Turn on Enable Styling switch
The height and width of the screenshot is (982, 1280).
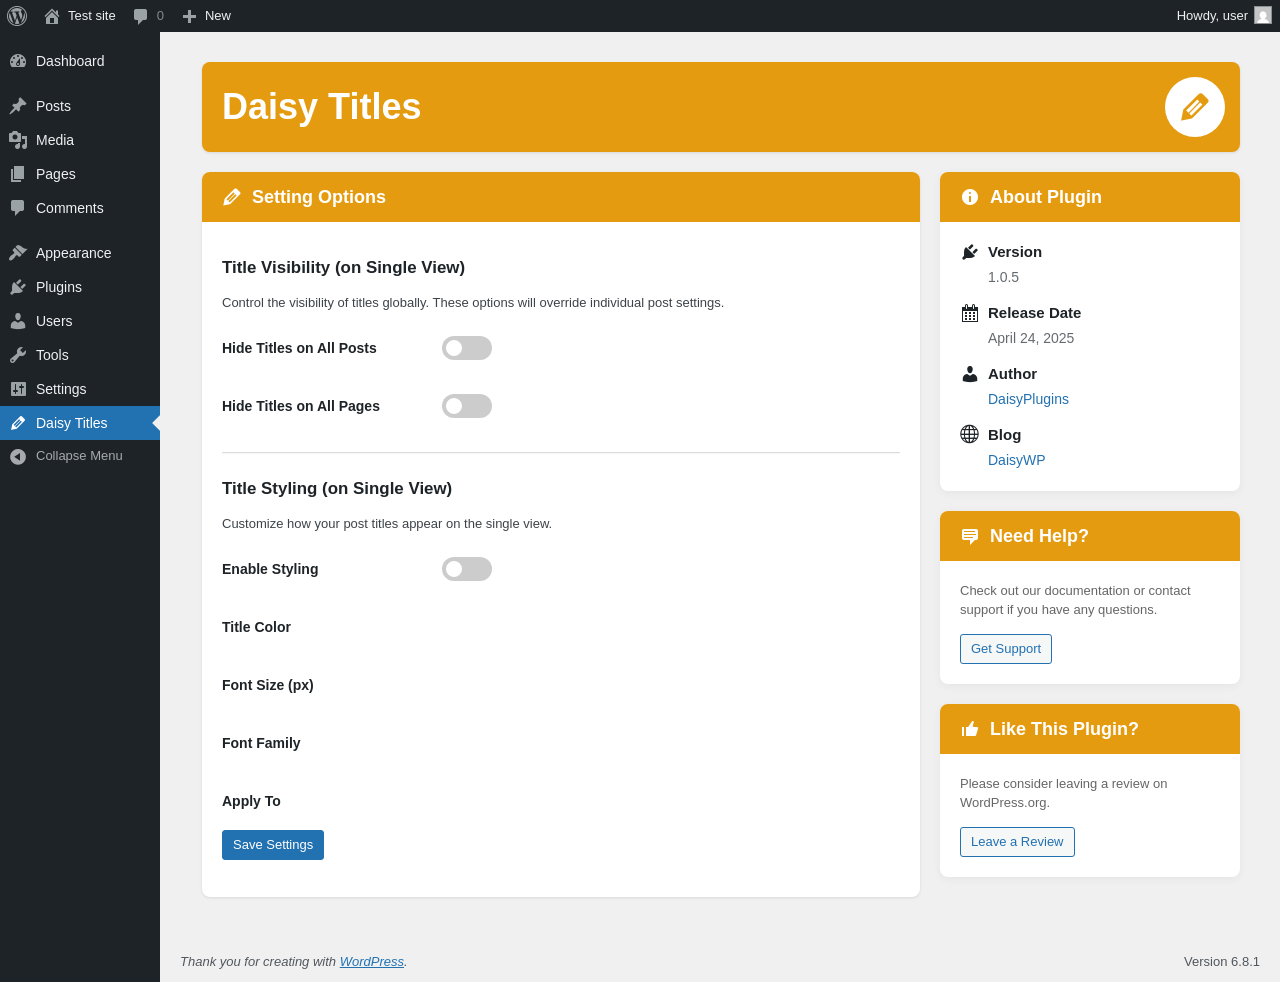[467, 569]
